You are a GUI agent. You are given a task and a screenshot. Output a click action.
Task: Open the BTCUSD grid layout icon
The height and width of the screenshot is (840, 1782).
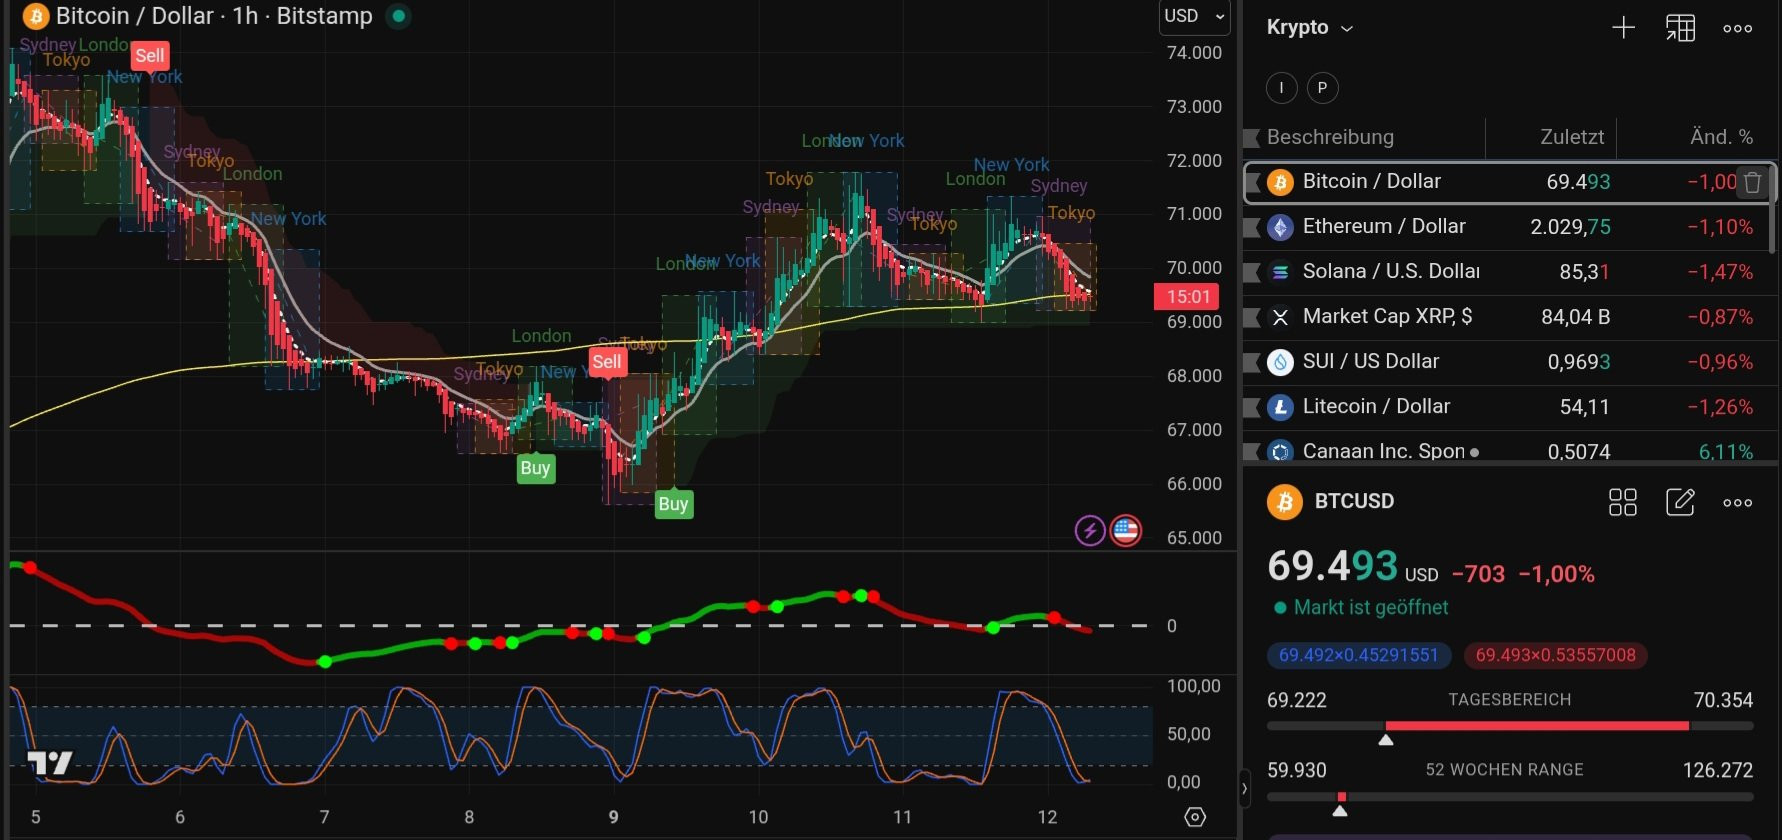(x=1622, y=502)
